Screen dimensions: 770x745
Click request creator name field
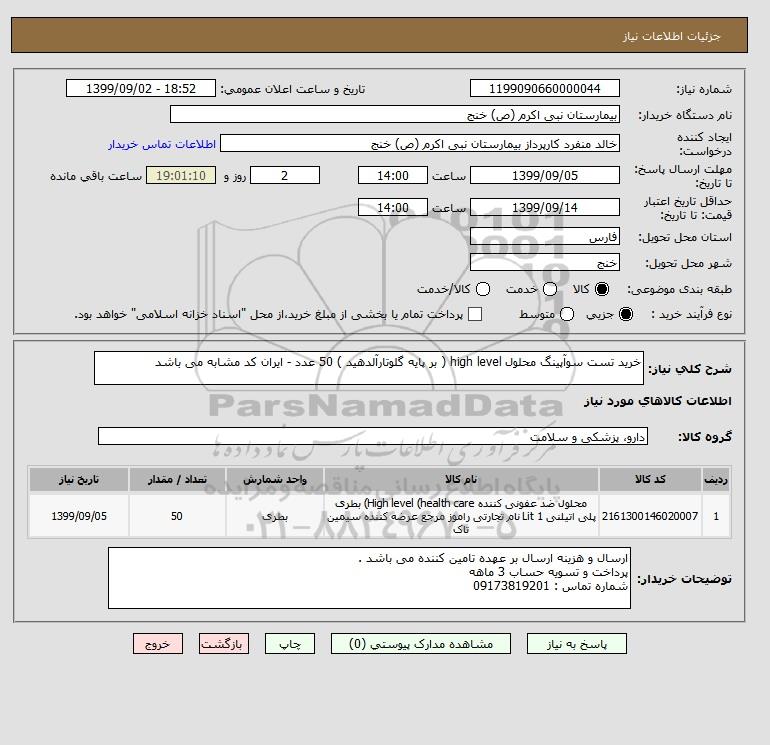pyautogui.click(x=420, y=144)
